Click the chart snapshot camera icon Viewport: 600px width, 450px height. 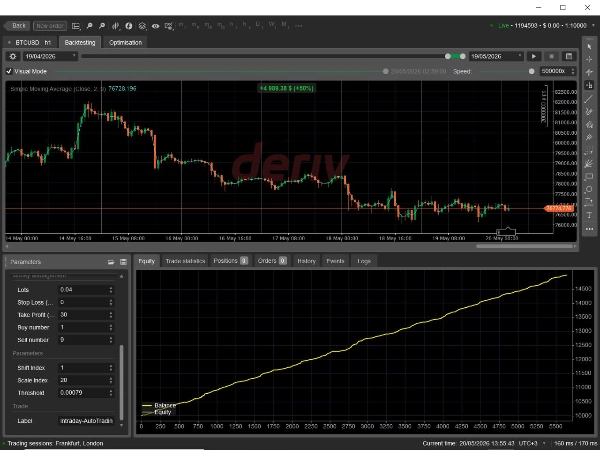tap(168, 26)
